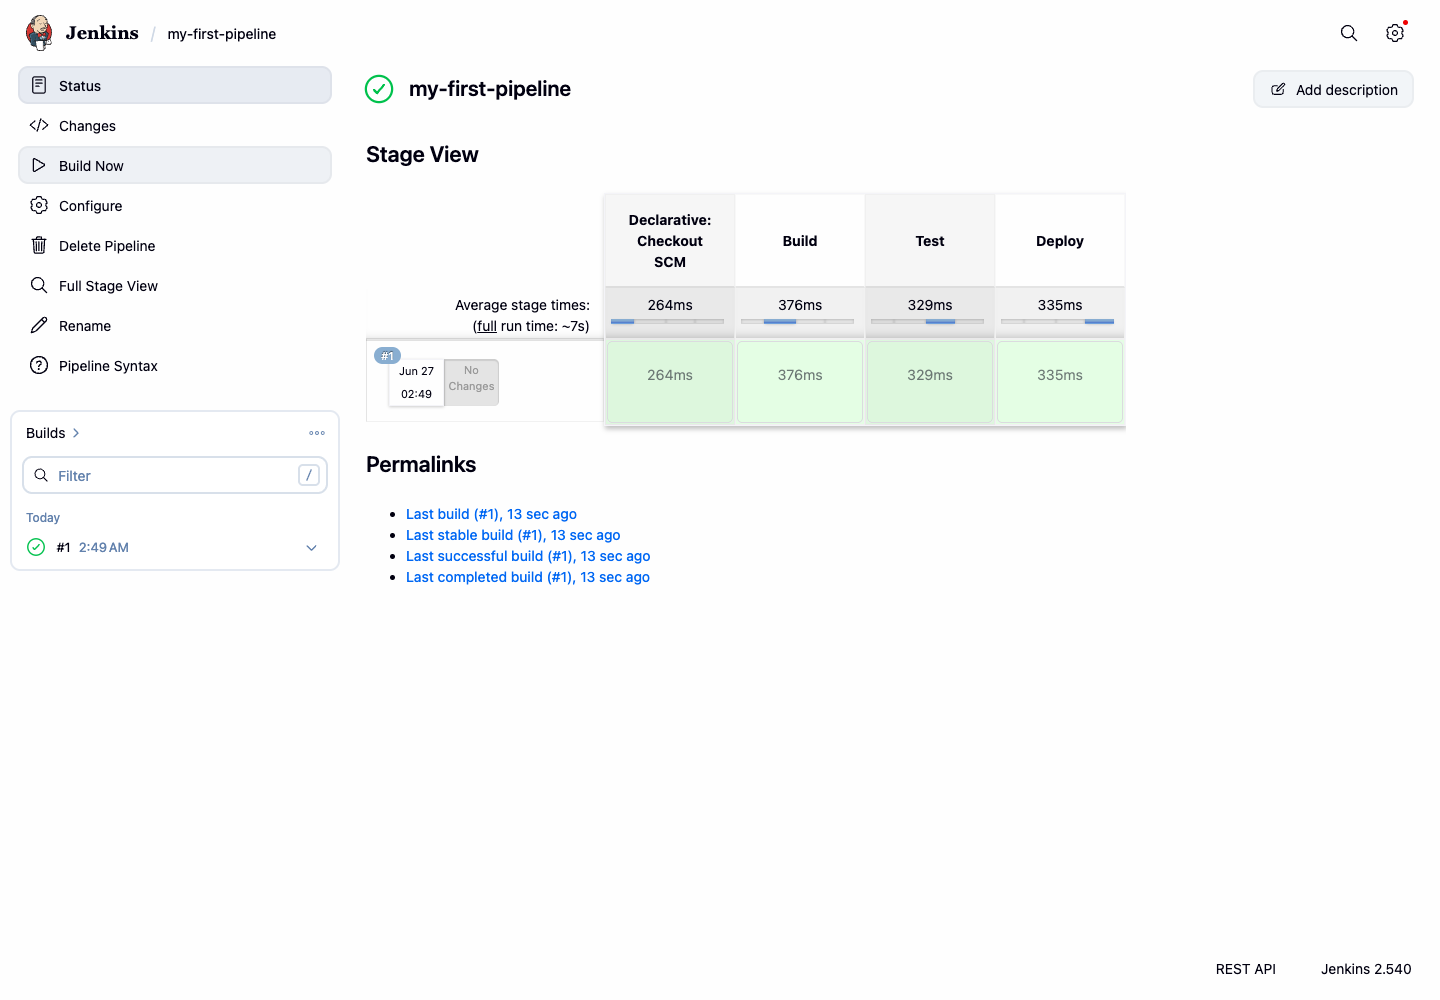Click the Delete Pipeline trash icon
Screen dimensions: 1440x1000
[39, 245]
